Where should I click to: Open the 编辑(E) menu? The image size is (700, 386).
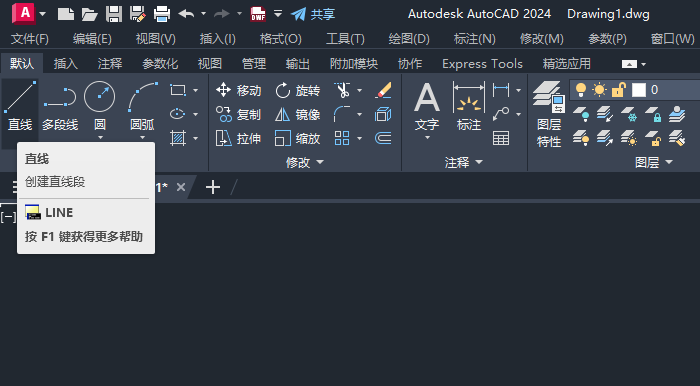tap(92, 39)
